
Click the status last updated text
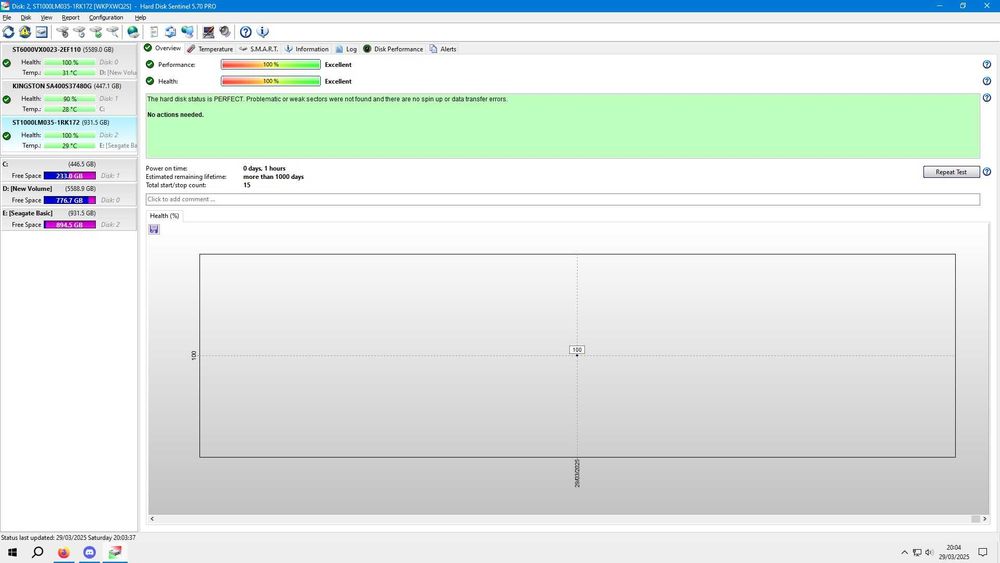[x=68, y=537]
